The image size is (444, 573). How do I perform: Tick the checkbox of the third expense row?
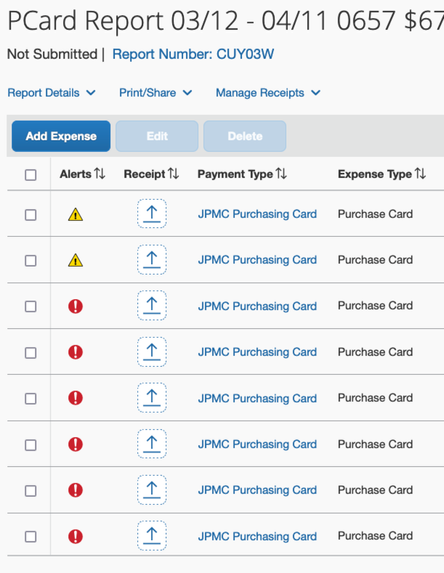coord(31,306)
